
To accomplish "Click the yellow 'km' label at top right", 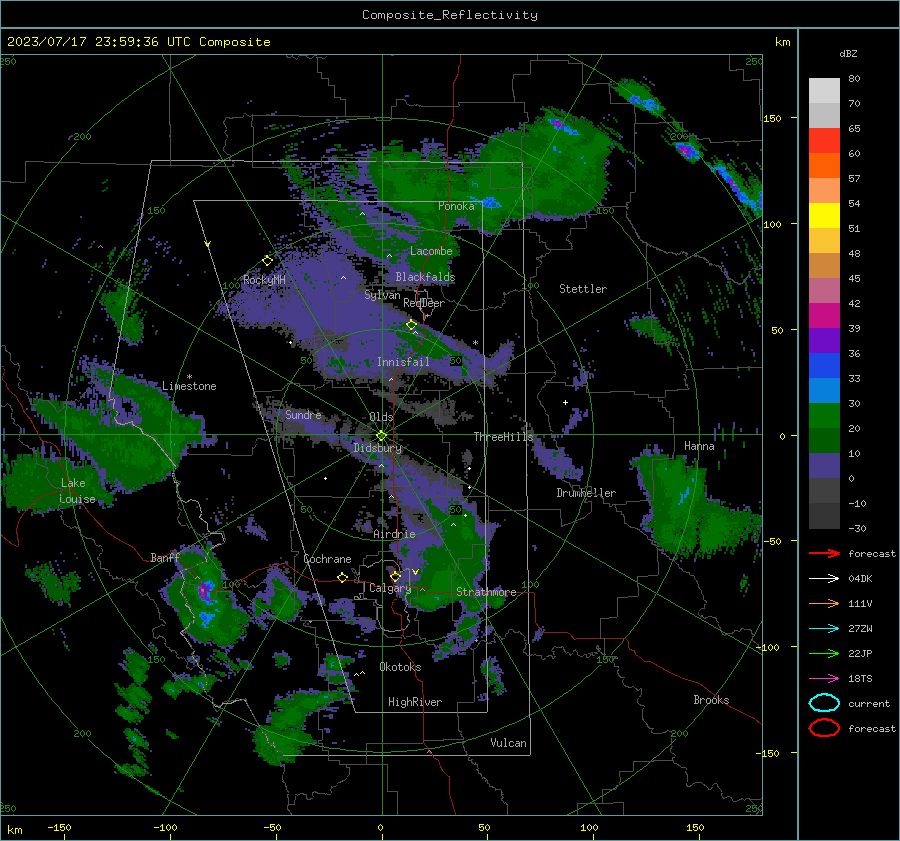I will (x=782, y=42).
